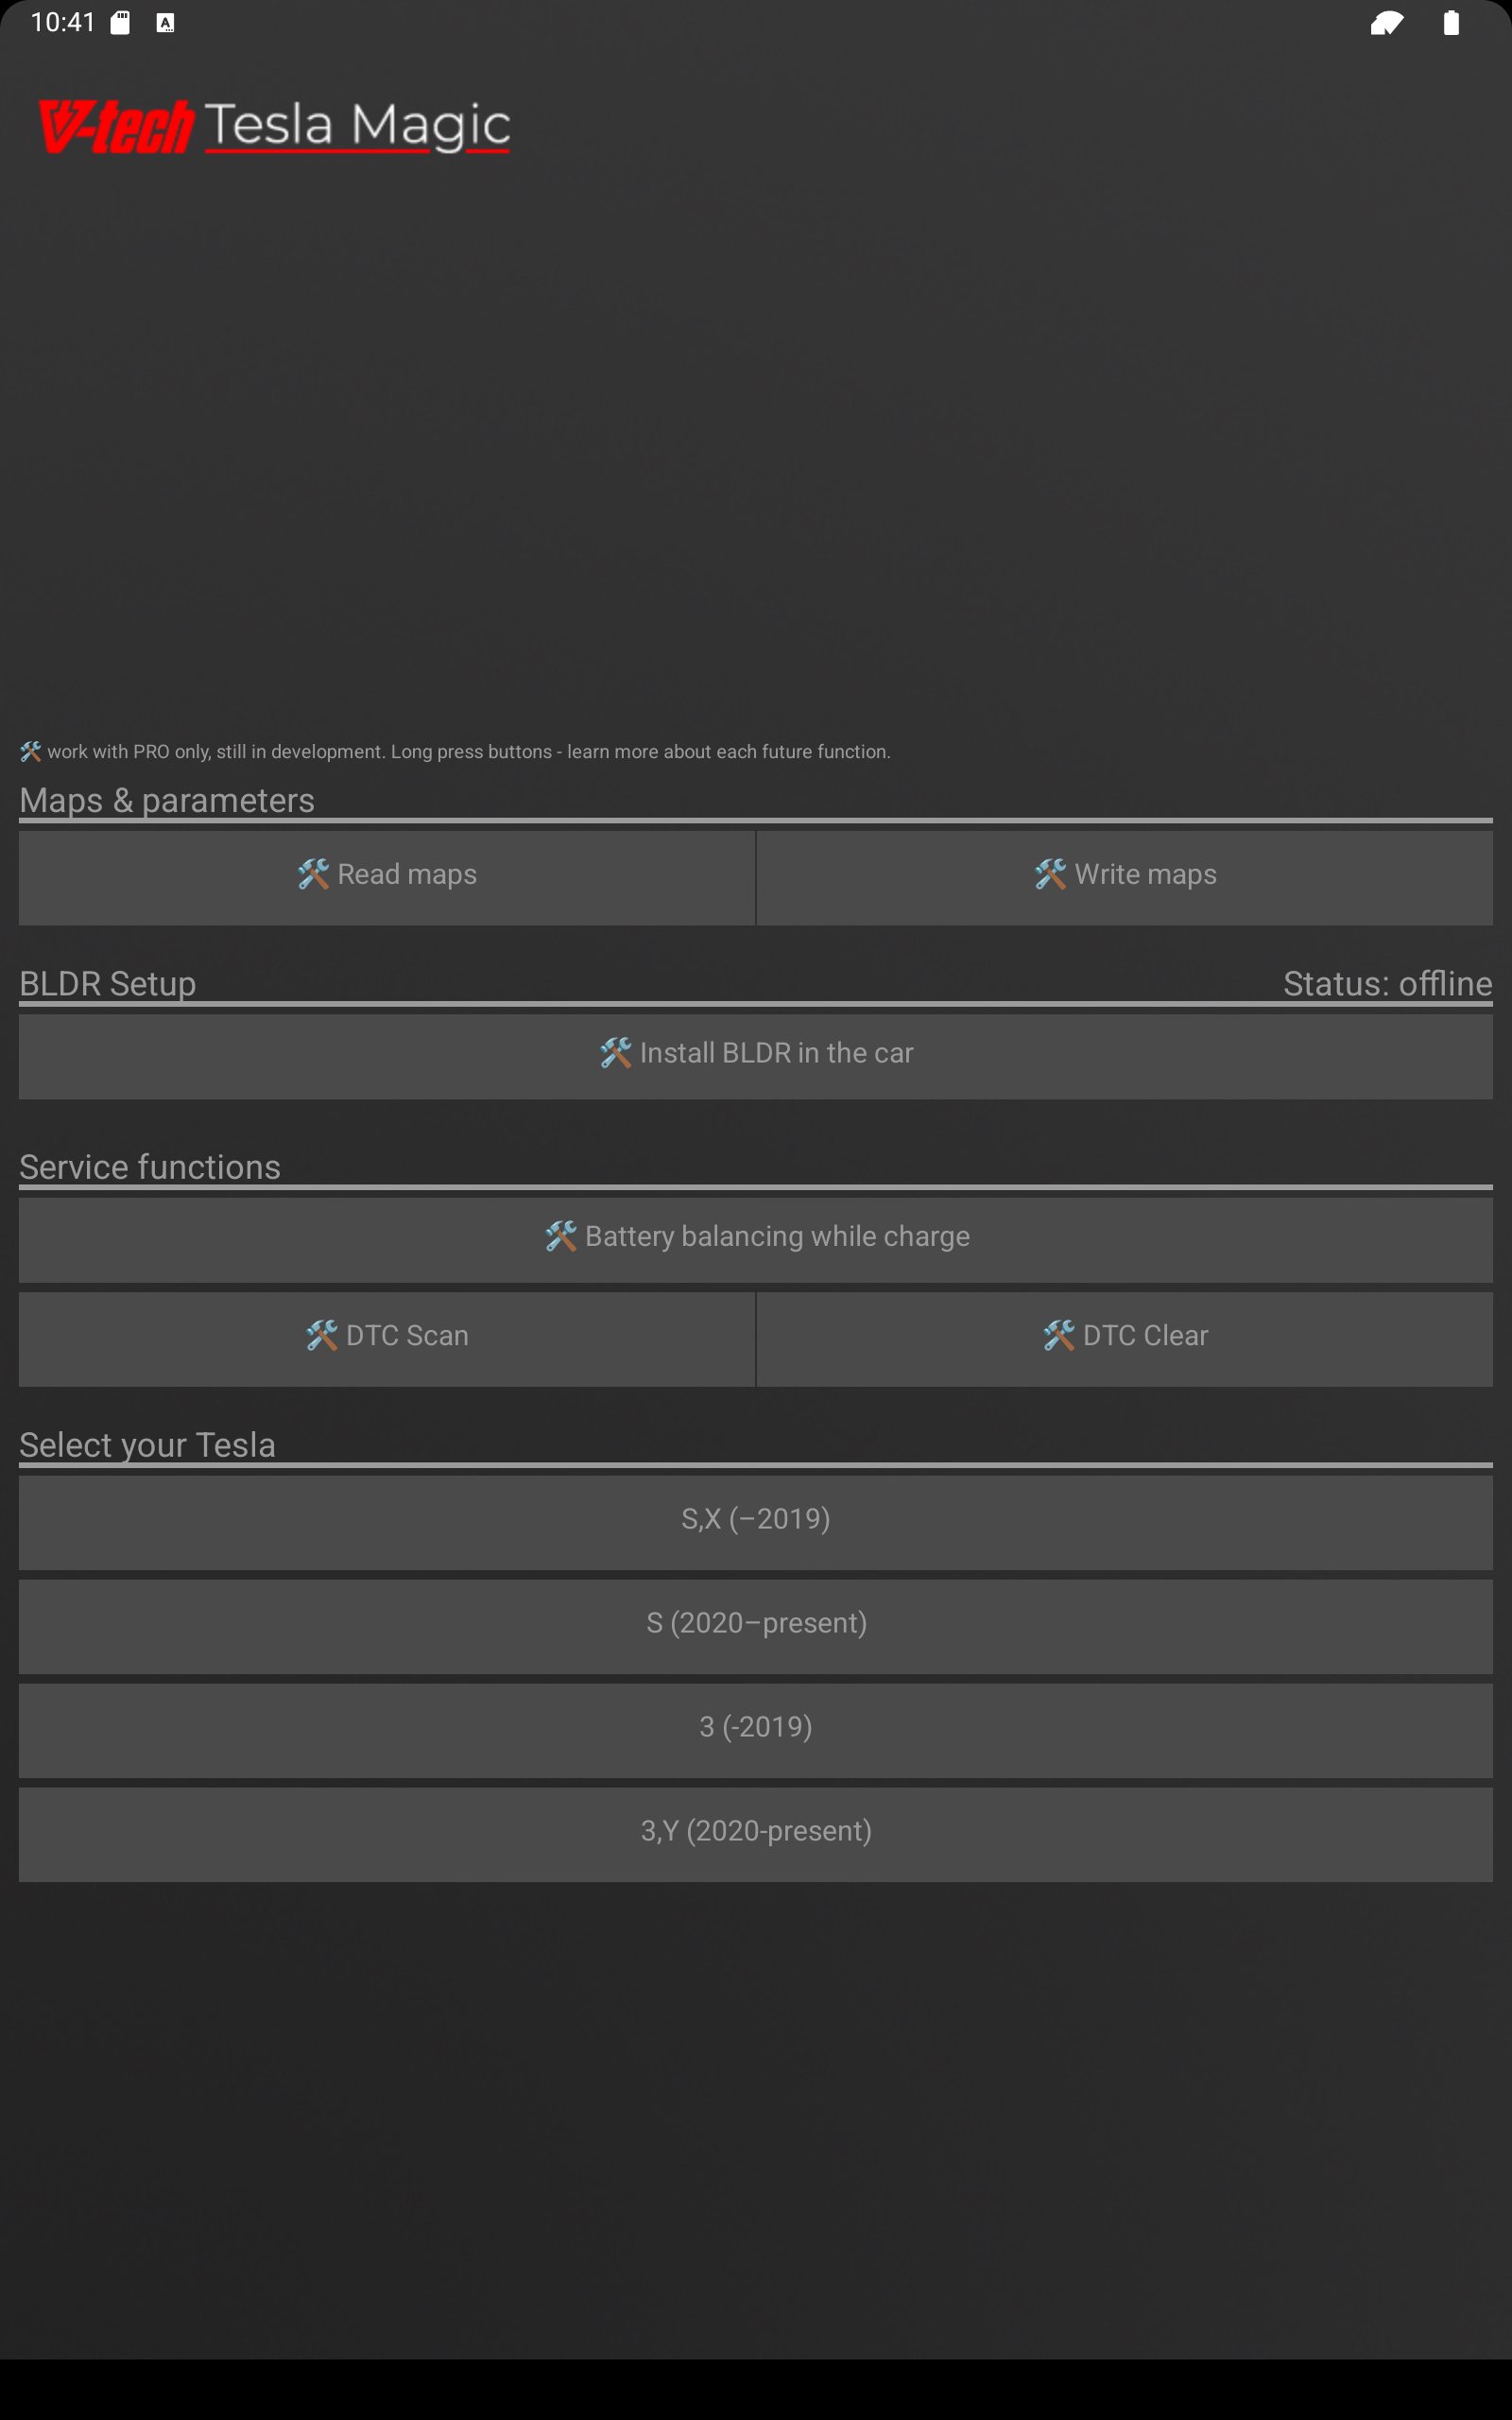This screenshot has width=1512, height=2420.
Task: Choose 3,Y (2020-present) option
Action: coord(756,1832)
